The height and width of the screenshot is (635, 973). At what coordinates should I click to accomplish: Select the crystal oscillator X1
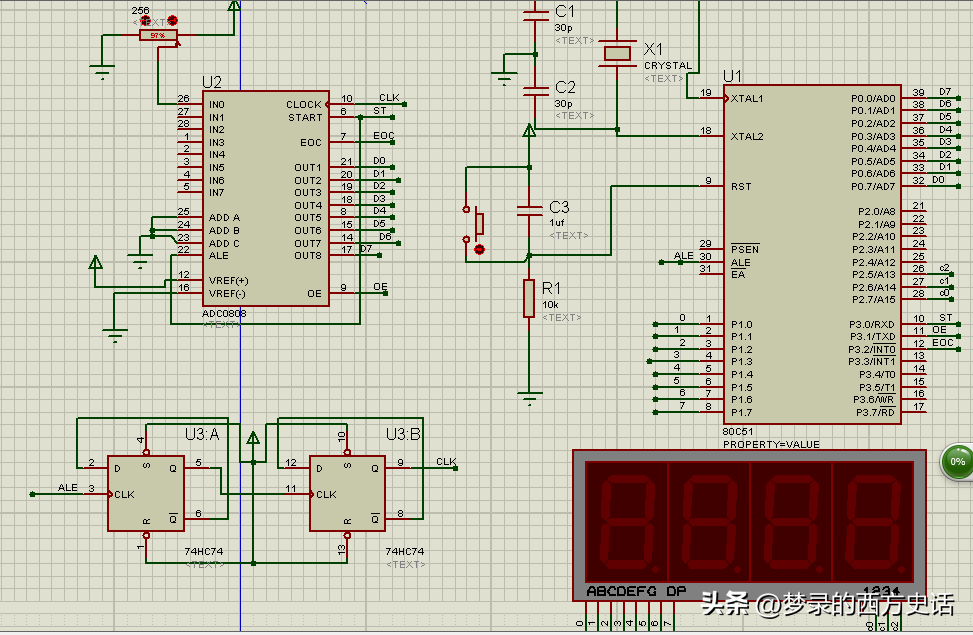[x=617, y=50]
